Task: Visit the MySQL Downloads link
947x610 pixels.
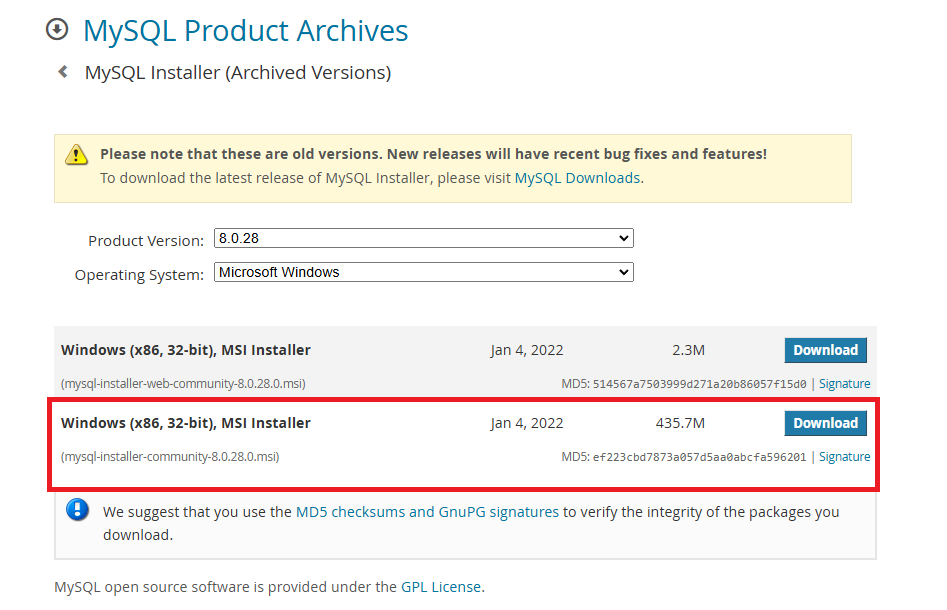Action: click(x=576, y=178)
